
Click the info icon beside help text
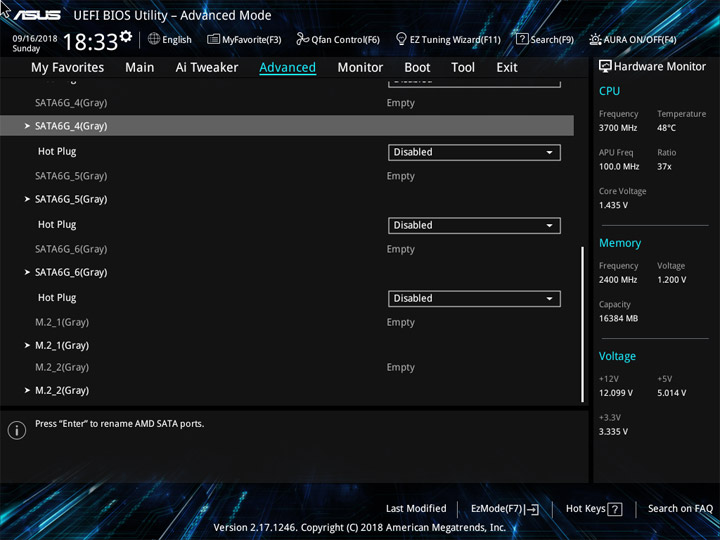pos(17,430)
